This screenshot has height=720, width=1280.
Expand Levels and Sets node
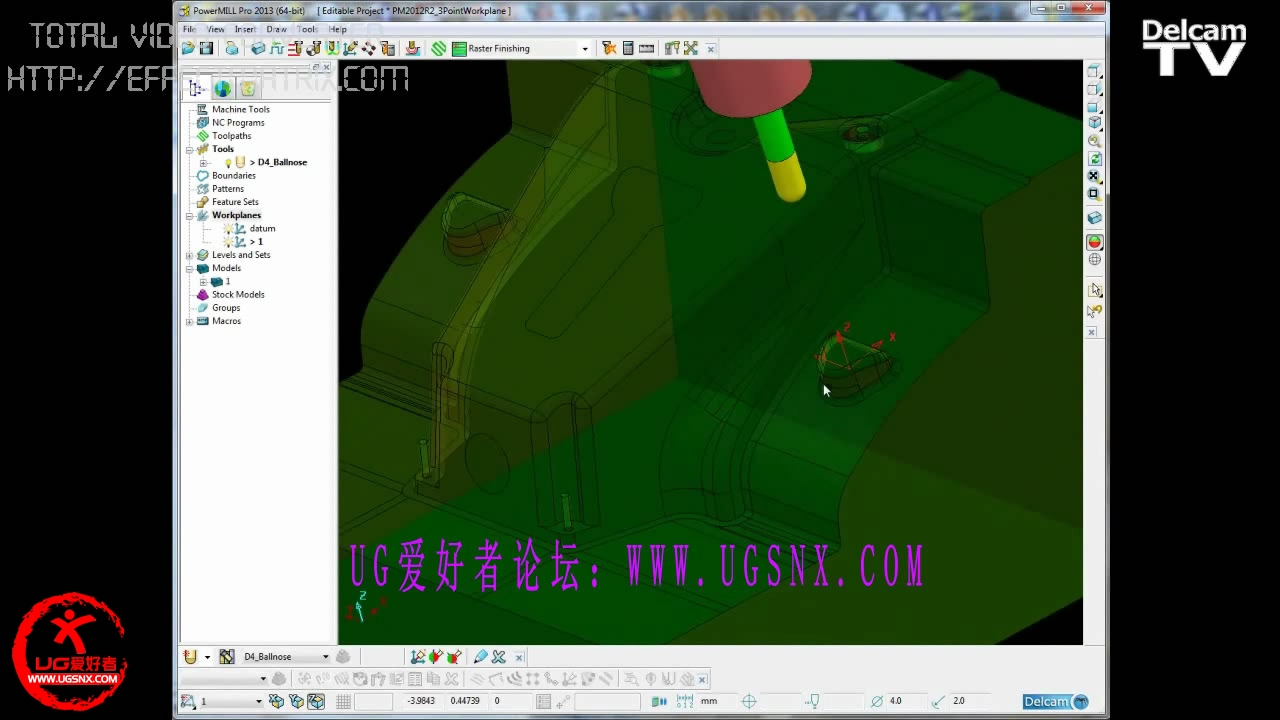coord(190,255)
